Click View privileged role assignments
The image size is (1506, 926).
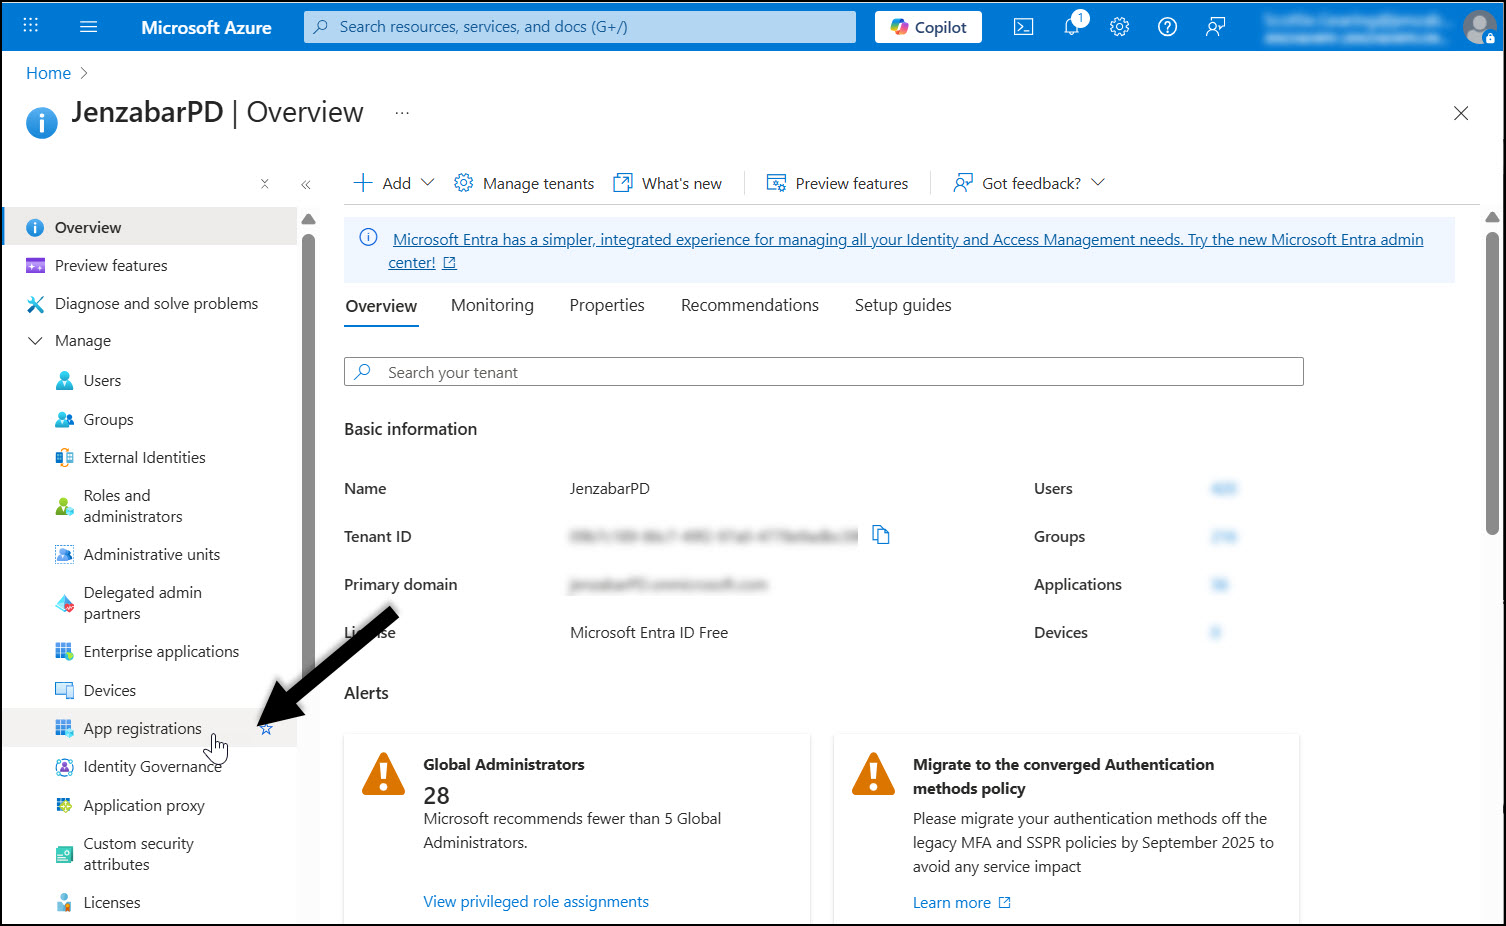pos(536,901)
